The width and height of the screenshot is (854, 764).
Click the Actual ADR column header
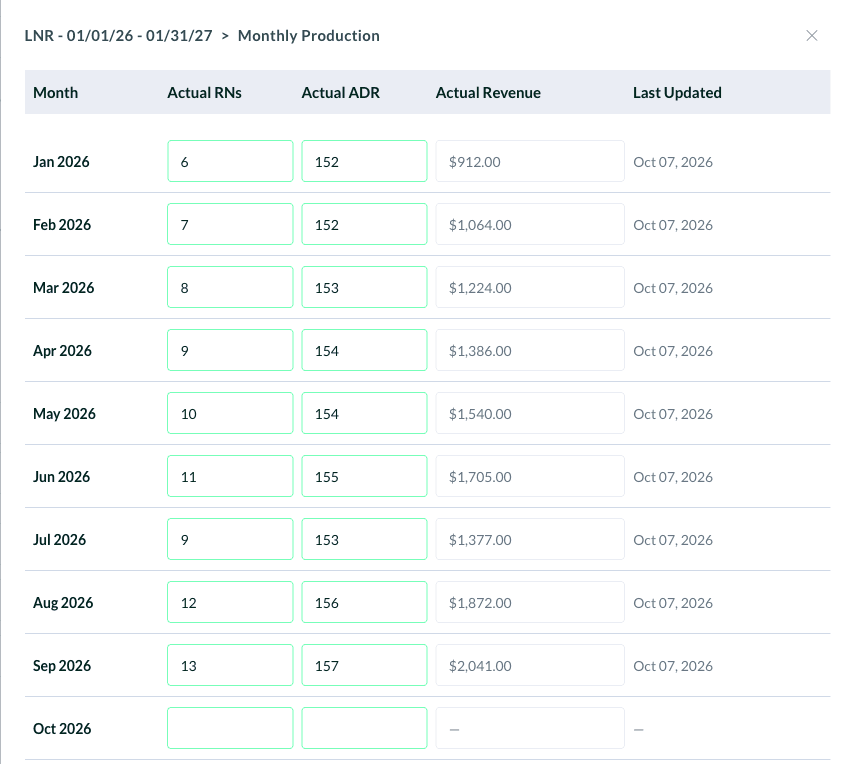point(340,93)
